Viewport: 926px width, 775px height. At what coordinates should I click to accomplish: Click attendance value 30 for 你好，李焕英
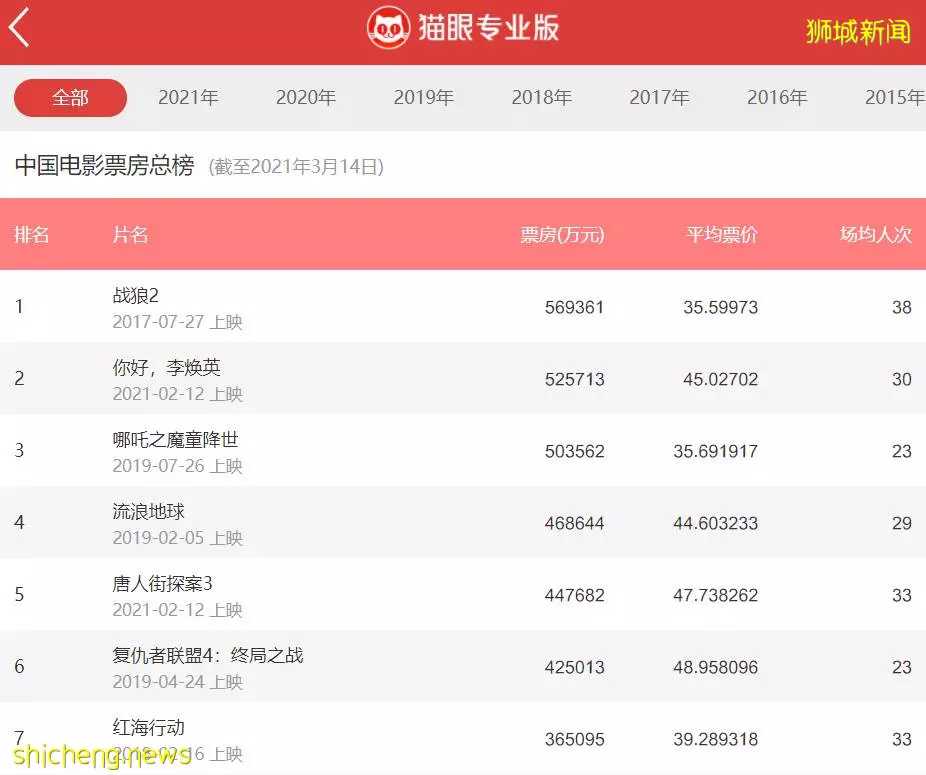(902, 379)
